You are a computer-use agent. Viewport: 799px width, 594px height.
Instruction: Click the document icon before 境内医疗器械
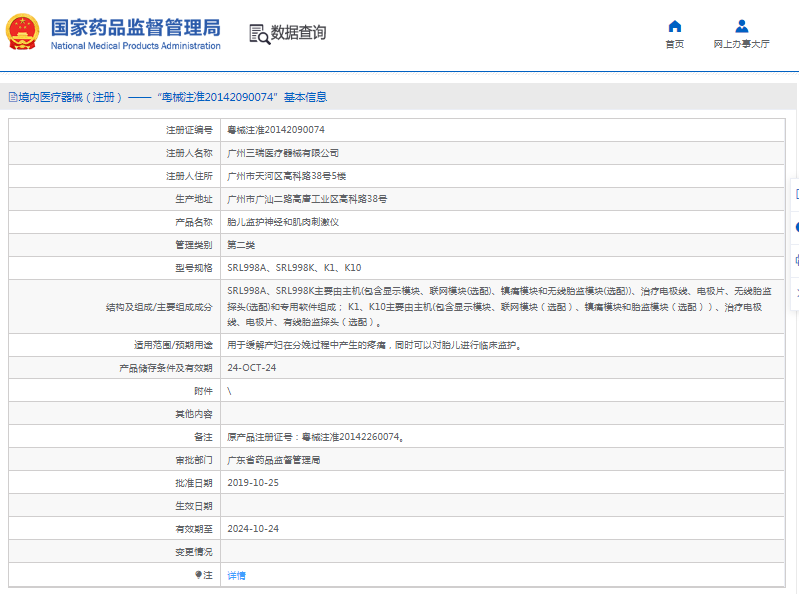point(11,97)
